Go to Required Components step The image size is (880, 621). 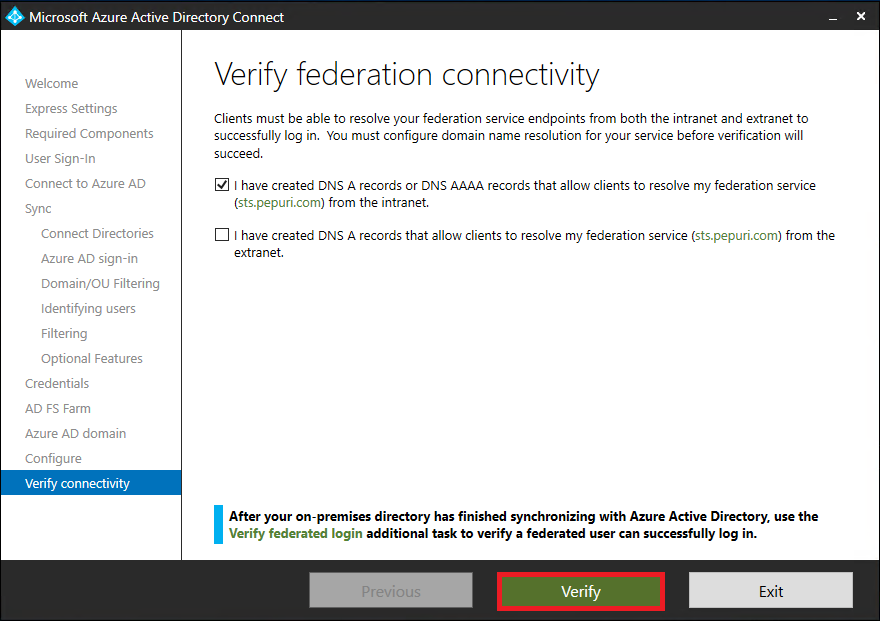(x=89, y=134)
